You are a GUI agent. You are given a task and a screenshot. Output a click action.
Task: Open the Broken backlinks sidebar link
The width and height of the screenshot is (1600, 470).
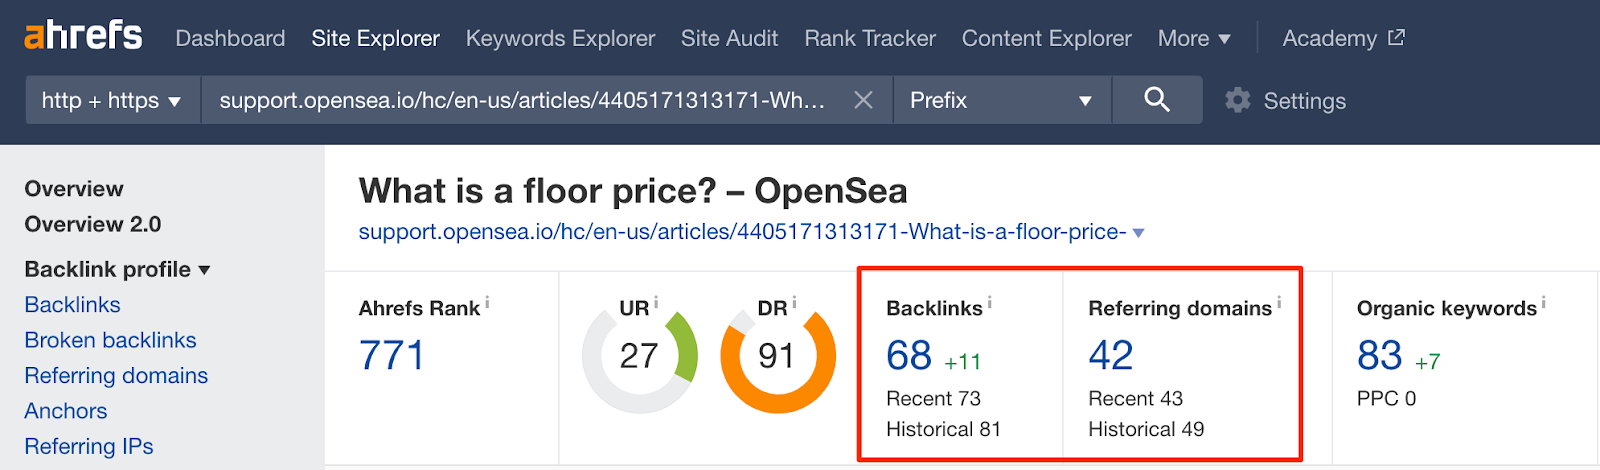(110, 340)
